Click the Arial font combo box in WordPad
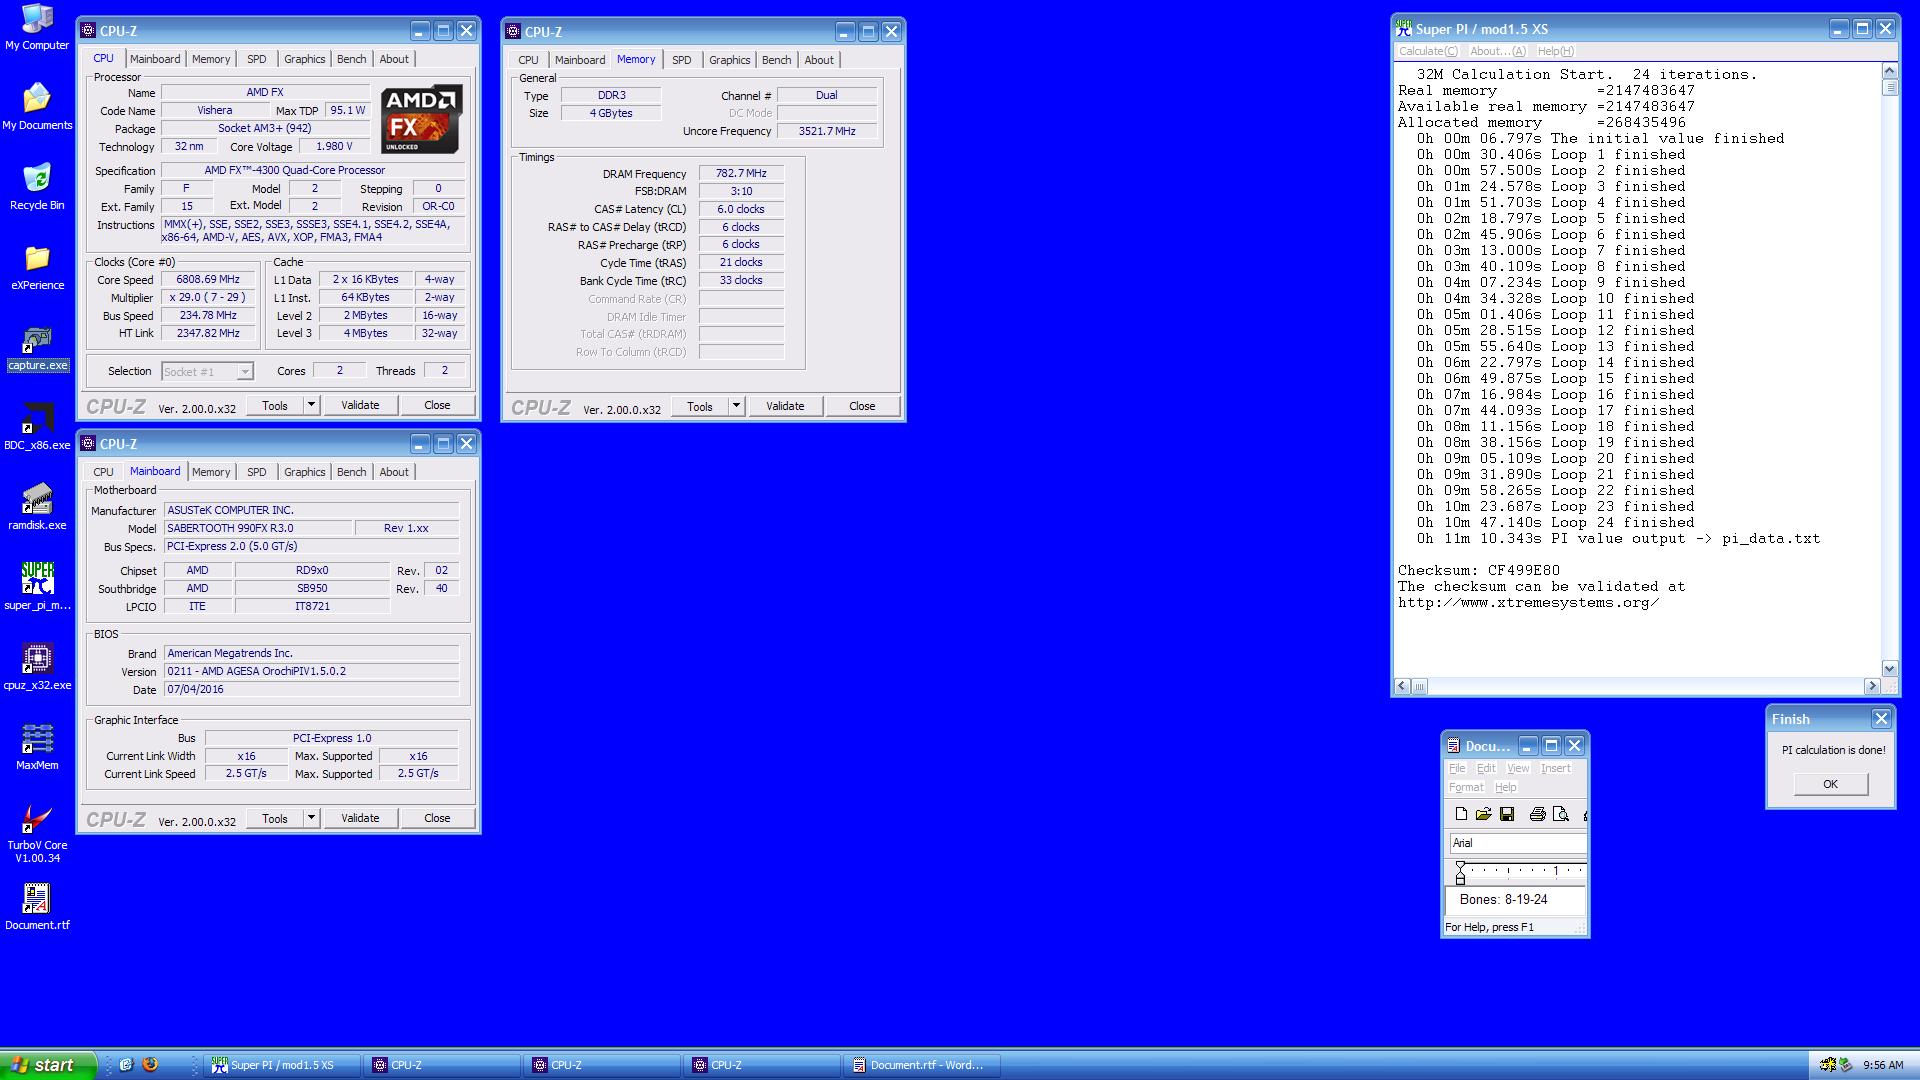The width and height of the screenshot is (1920, 1080). pos(1517,843)
